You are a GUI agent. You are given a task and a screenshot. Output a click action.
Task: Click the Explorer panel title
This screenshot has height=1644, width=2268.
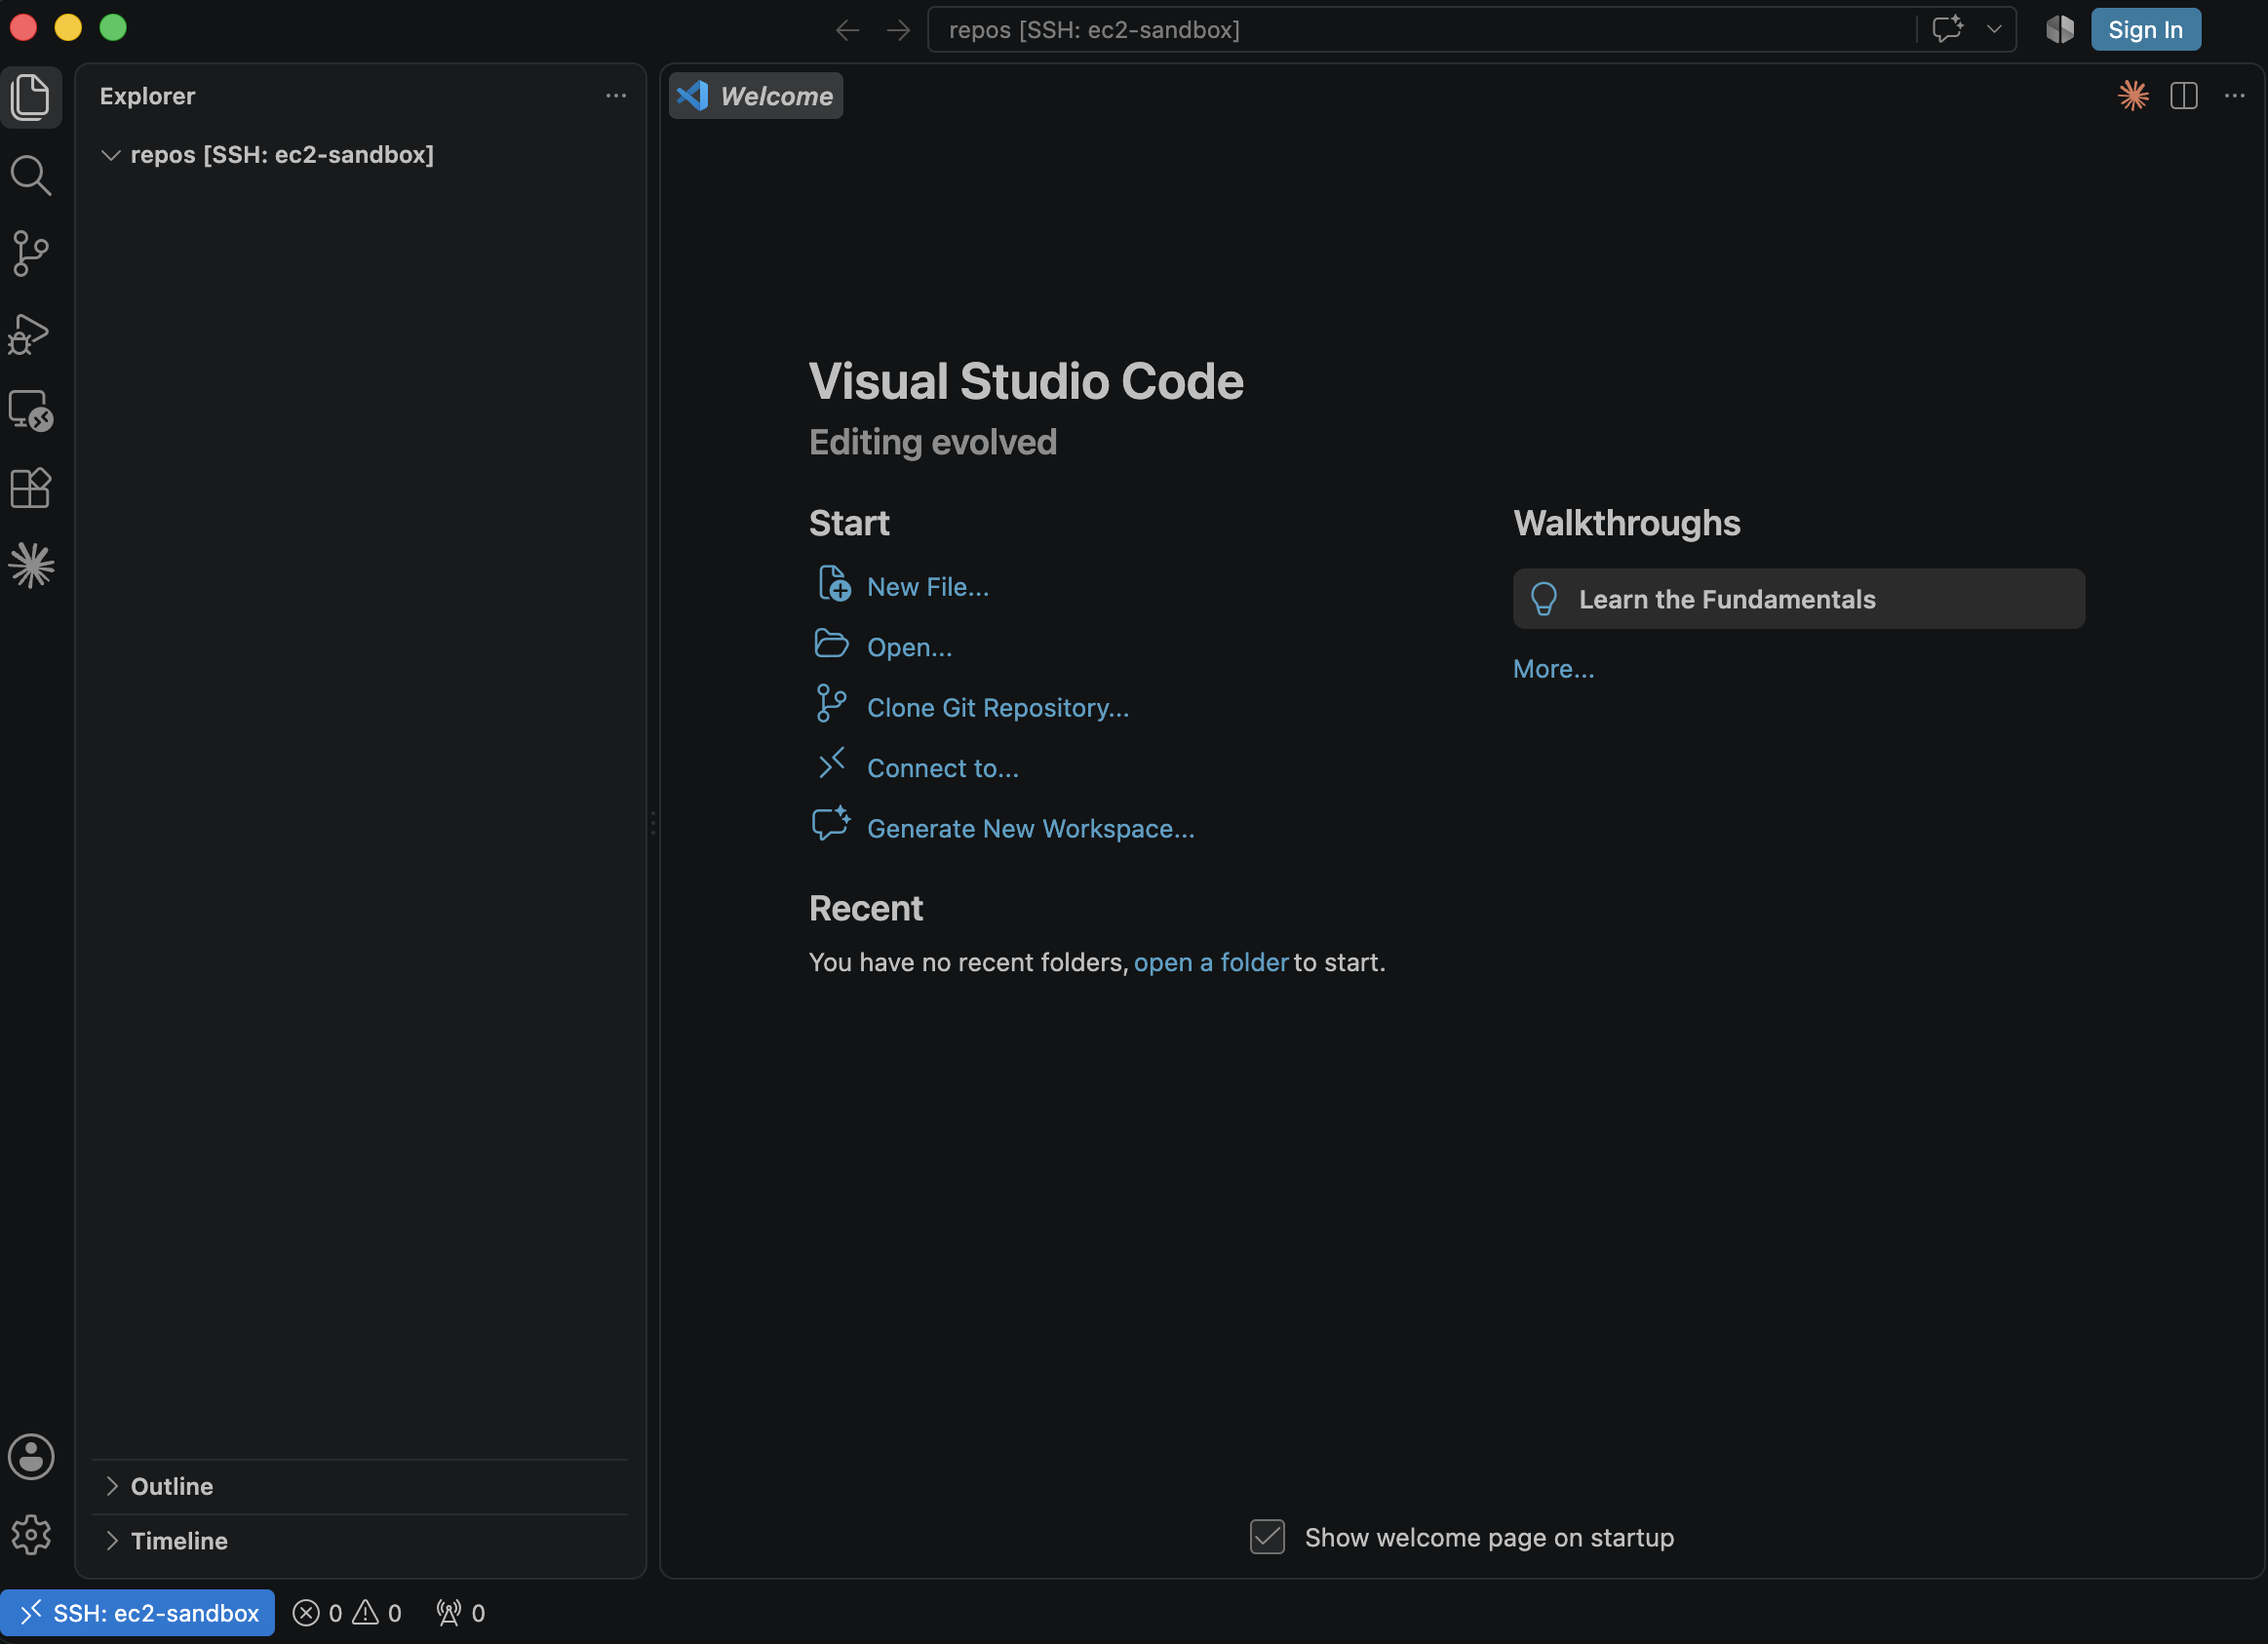147,96
